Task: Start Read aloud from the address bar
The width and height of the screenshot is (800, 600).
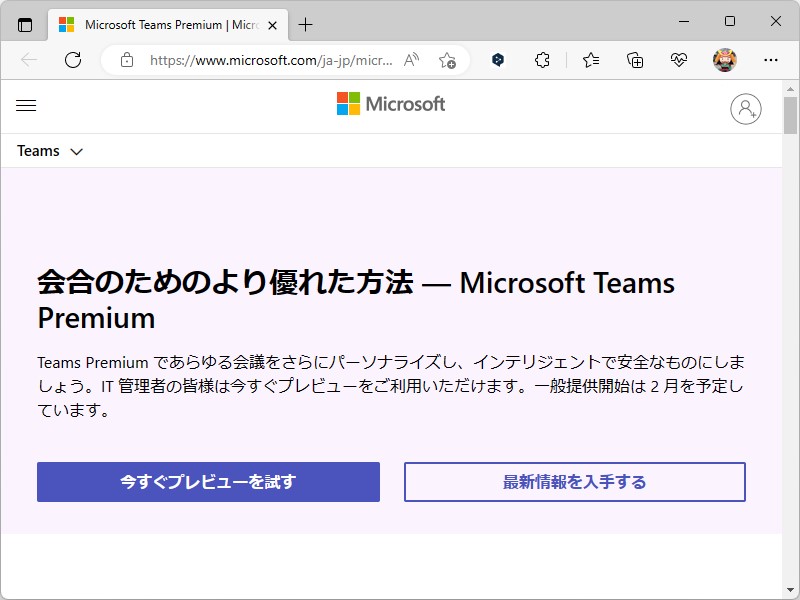Action: [x=410, y=60]
